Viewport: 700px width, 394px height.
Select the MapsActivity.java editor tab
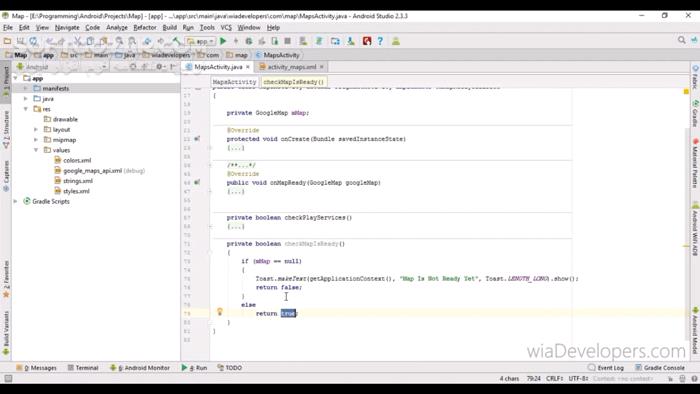[x=218, y=67]
